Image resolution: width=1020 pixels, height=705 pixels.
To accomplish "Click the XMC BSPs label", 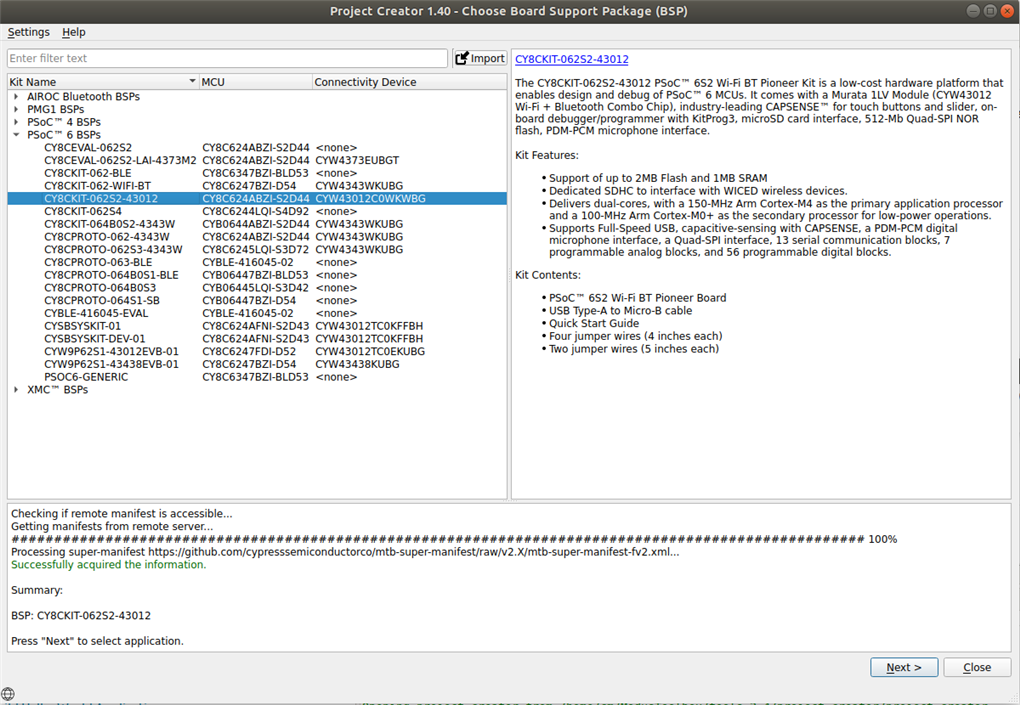I will click(57, 390).
